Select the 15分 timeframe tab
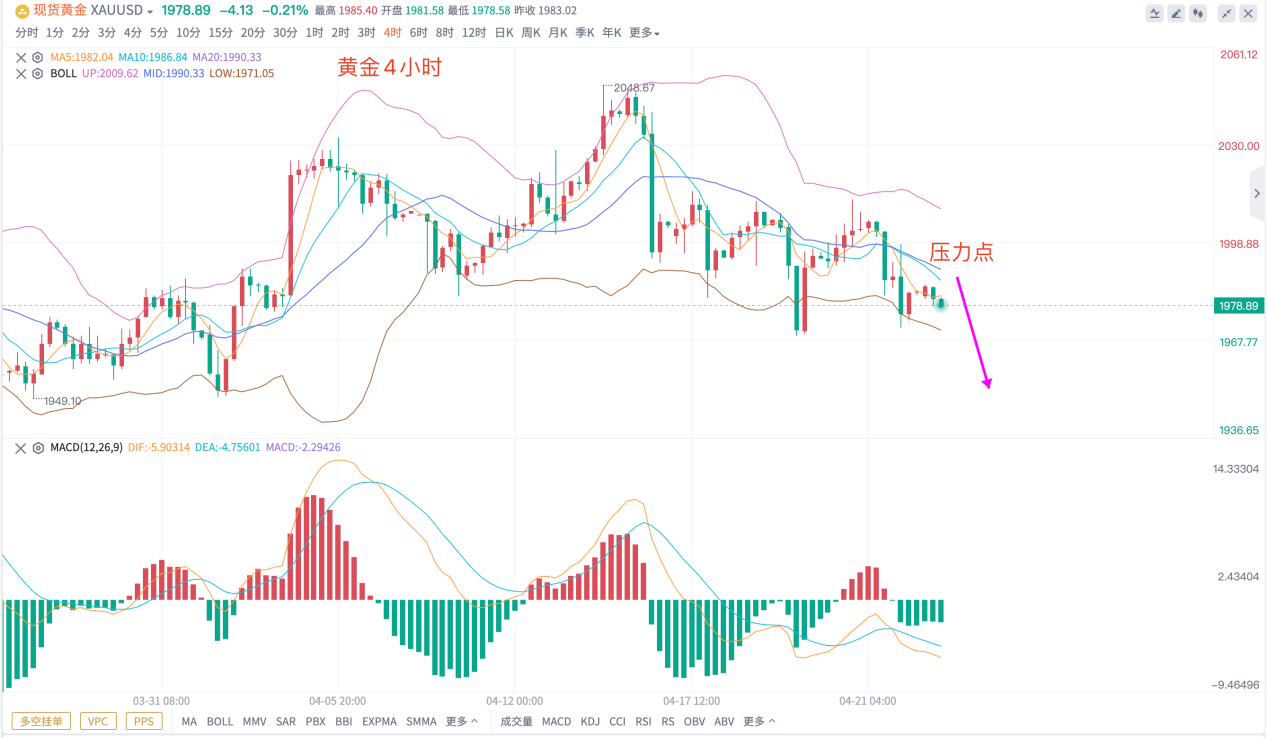 click(221, 33)
